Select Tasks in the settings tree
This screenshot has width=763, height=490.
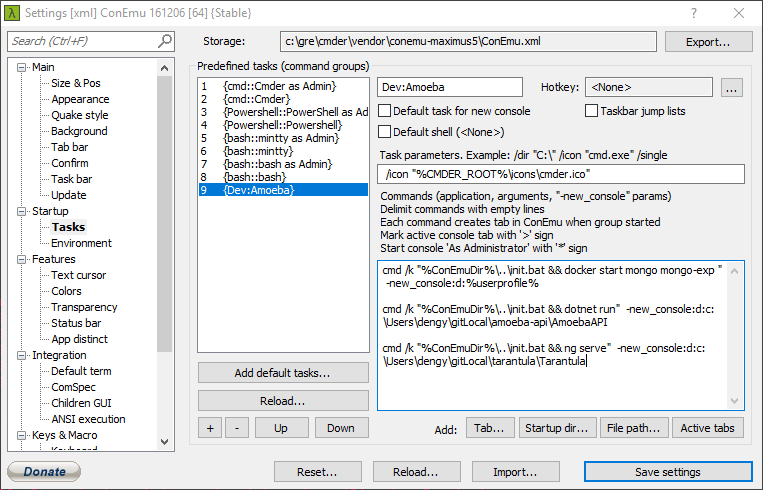(69, 227)
